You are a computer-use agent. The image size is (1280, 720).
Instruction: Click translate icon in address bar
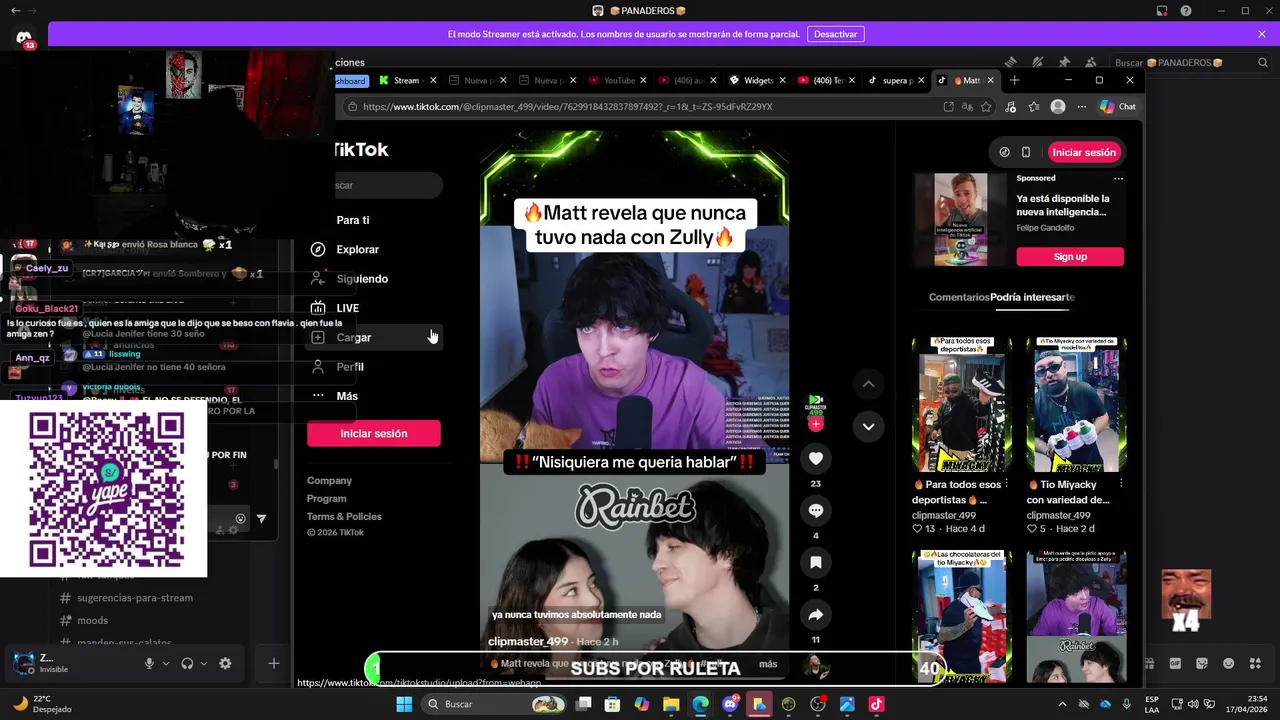point(967,107)
